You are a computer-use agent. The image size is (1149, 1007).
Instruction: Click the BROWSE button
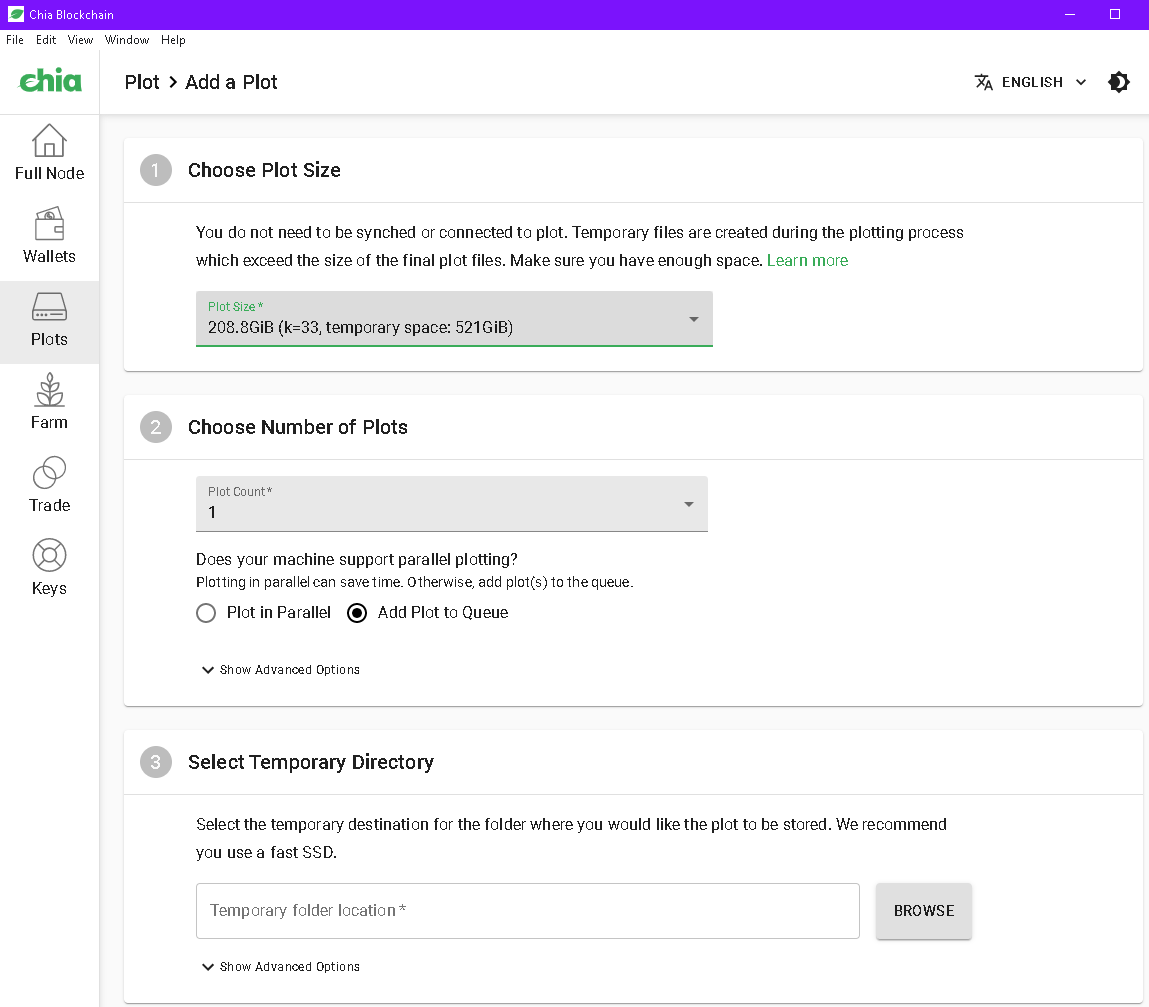[923, 911]
